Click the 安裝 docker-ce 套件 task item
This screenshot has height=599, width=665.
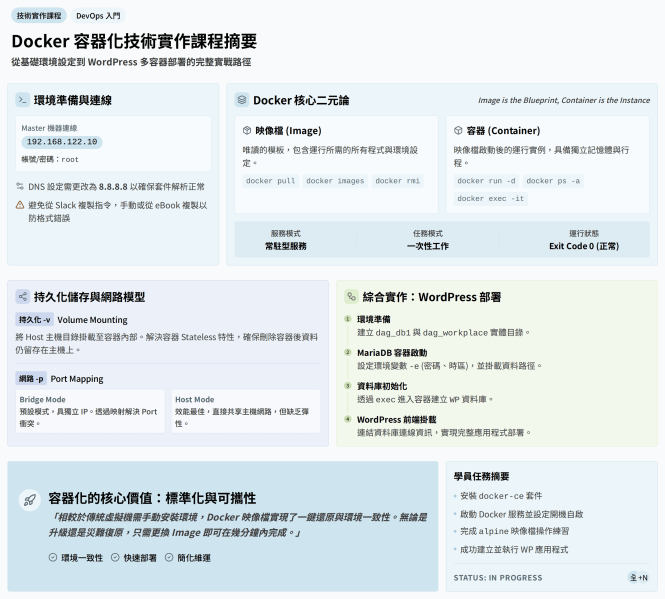(x=501, y=495)
